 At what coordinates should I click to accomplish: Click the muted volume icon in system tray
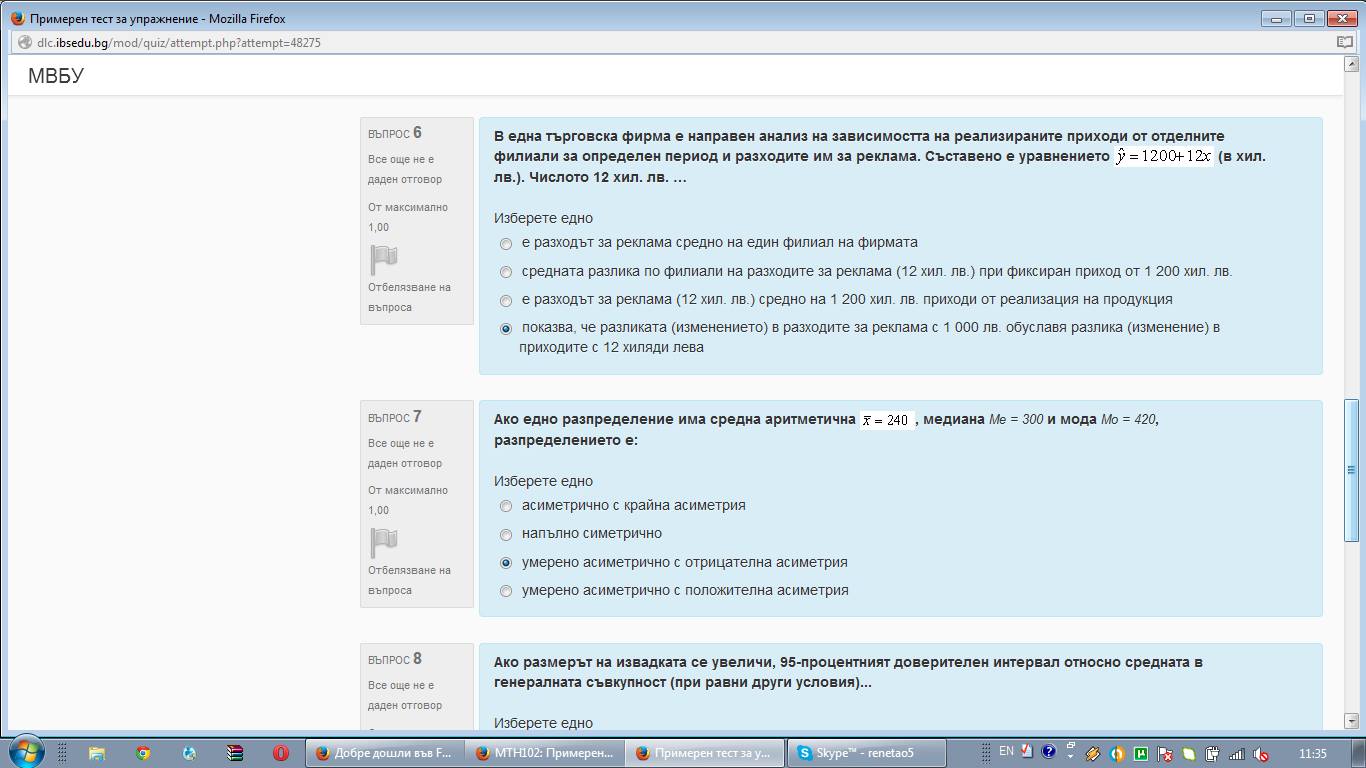[x=1262, y=754]
